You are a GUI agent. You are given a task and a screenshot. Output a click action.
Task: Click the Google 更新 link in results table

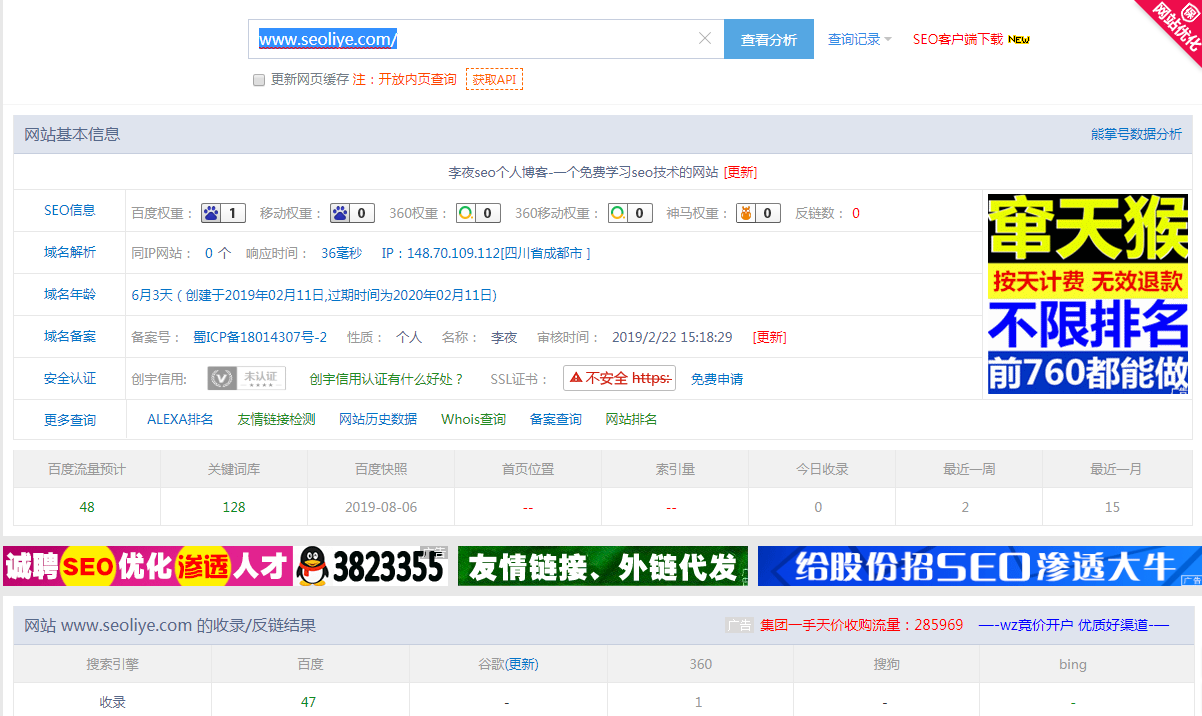(521, 664)
